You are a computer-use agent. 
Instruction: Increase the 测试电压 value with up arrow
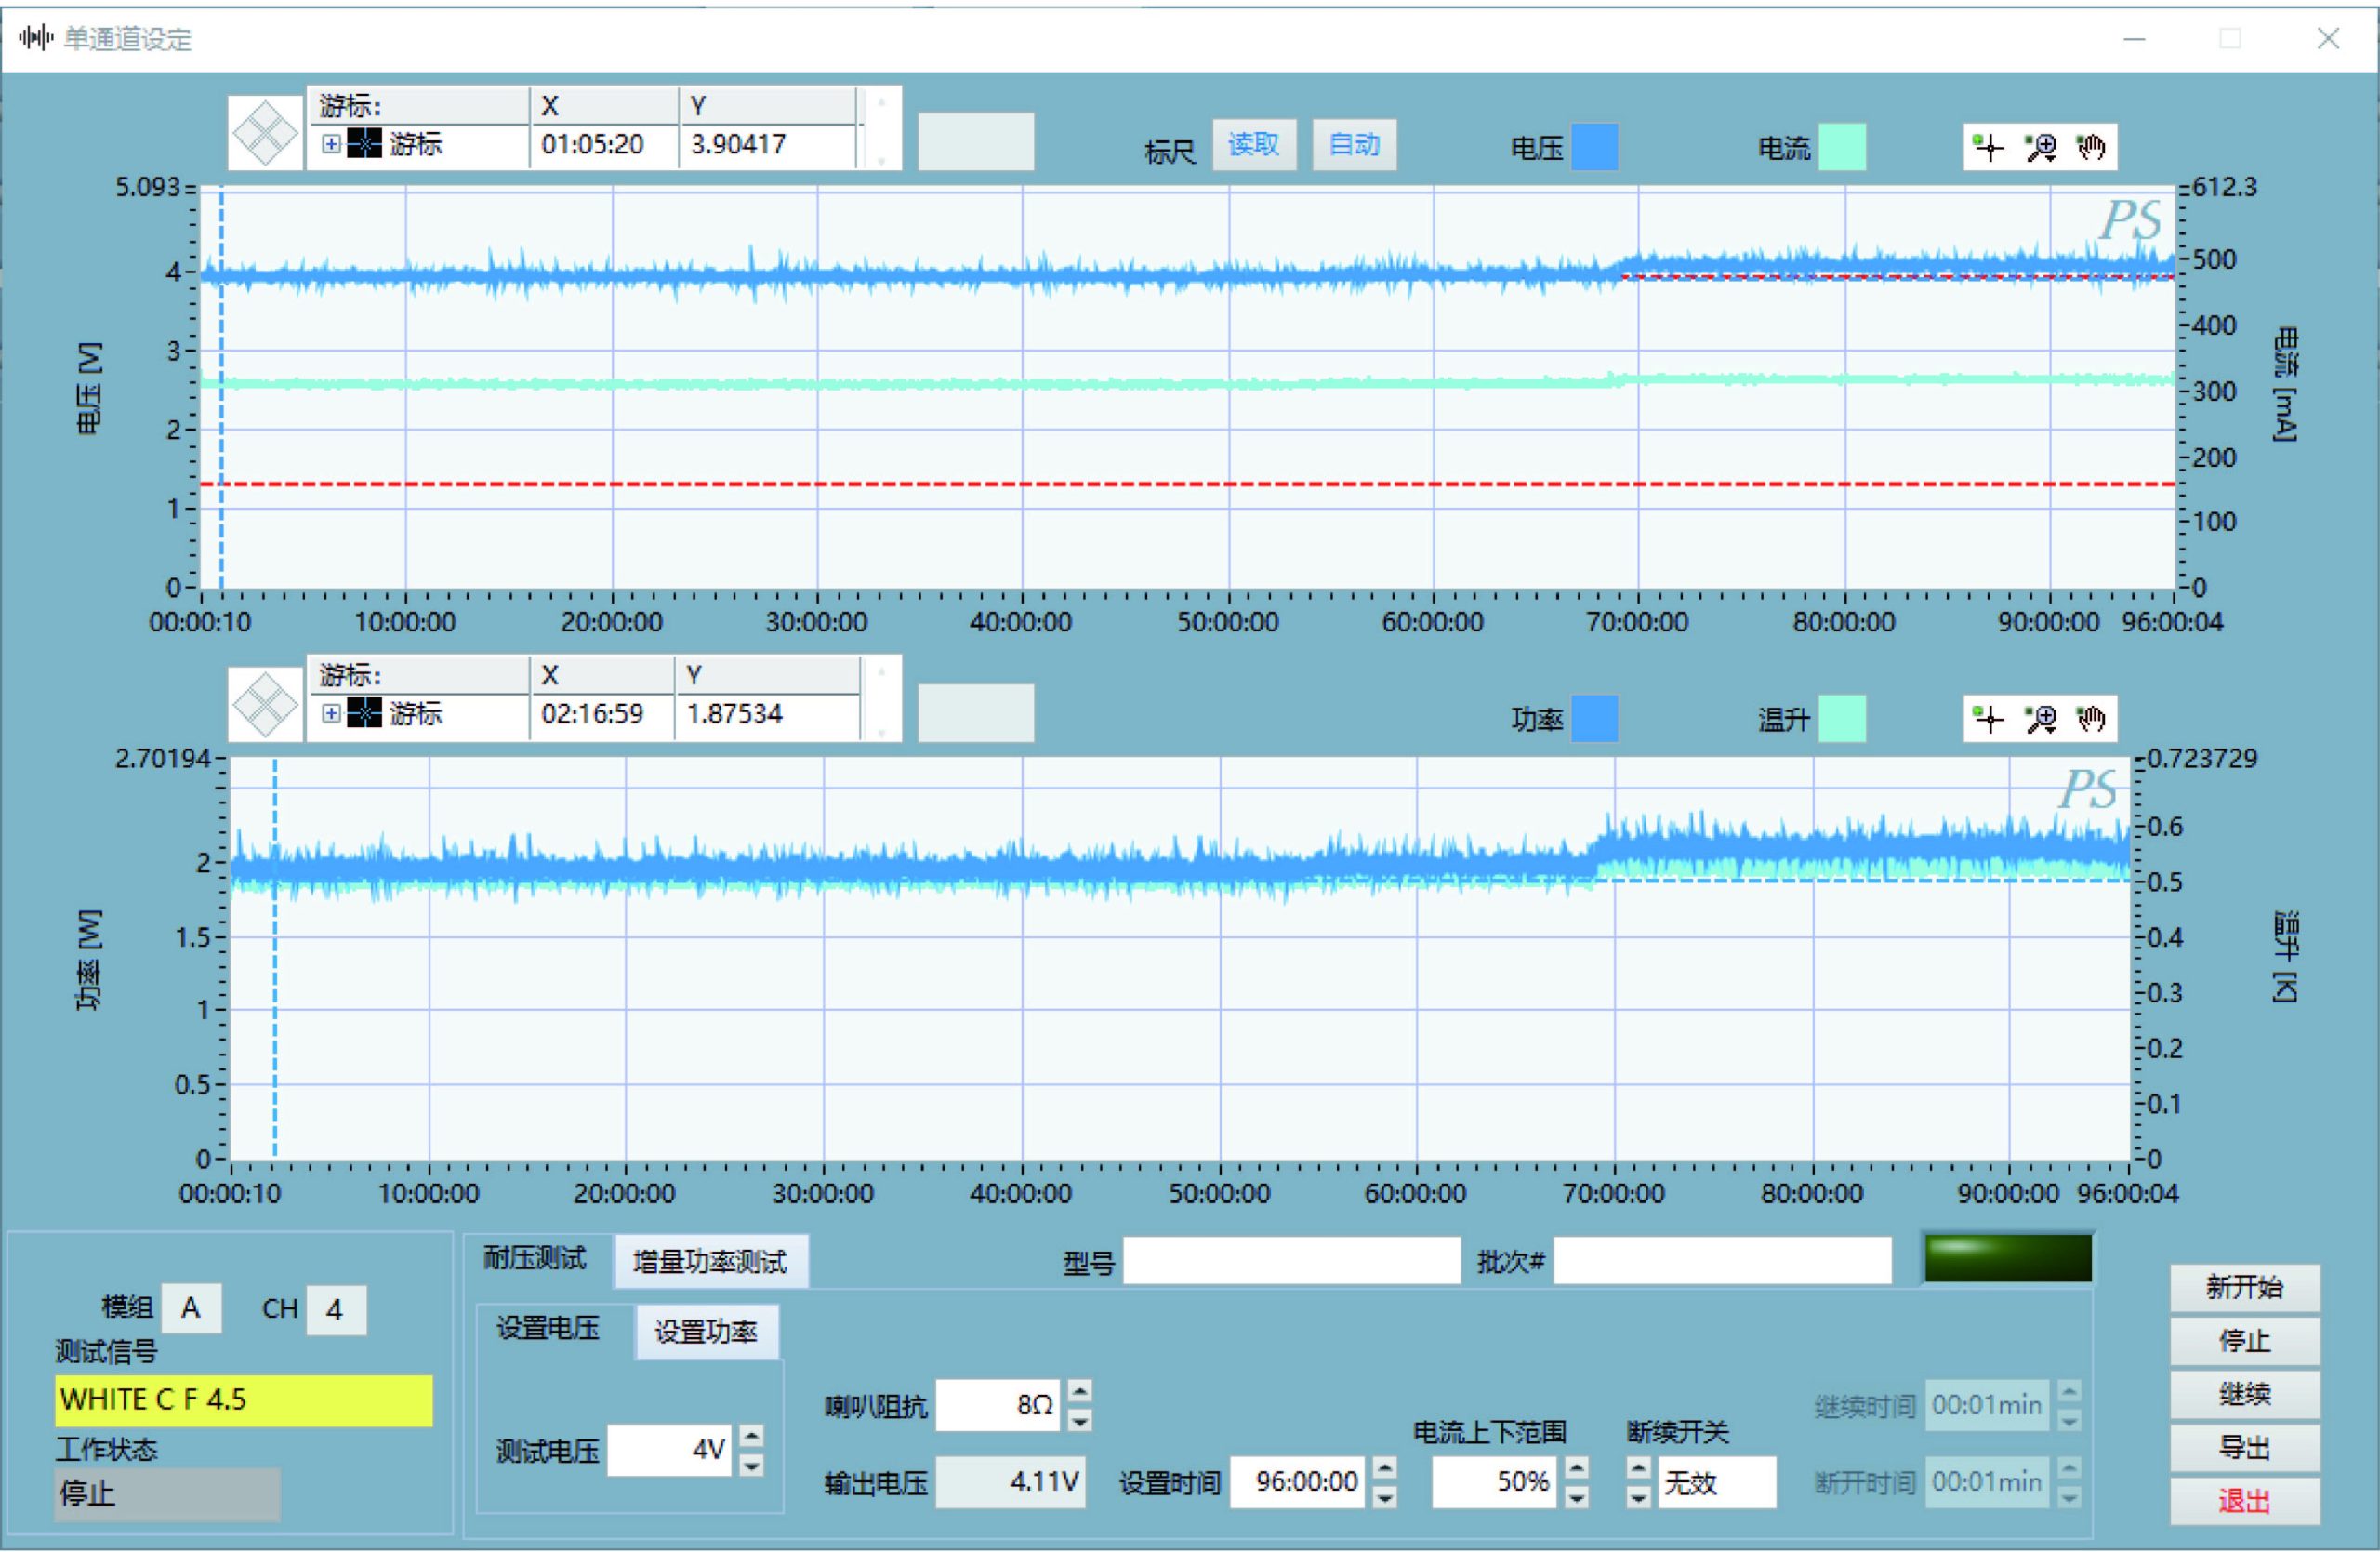752,1437
